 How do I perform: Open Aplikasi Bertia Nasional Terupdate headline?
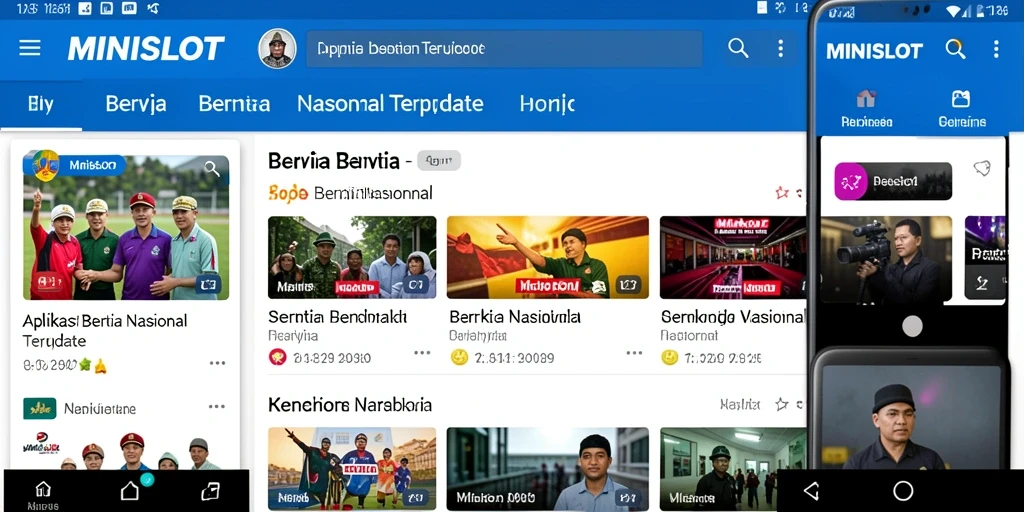[104, 330]
